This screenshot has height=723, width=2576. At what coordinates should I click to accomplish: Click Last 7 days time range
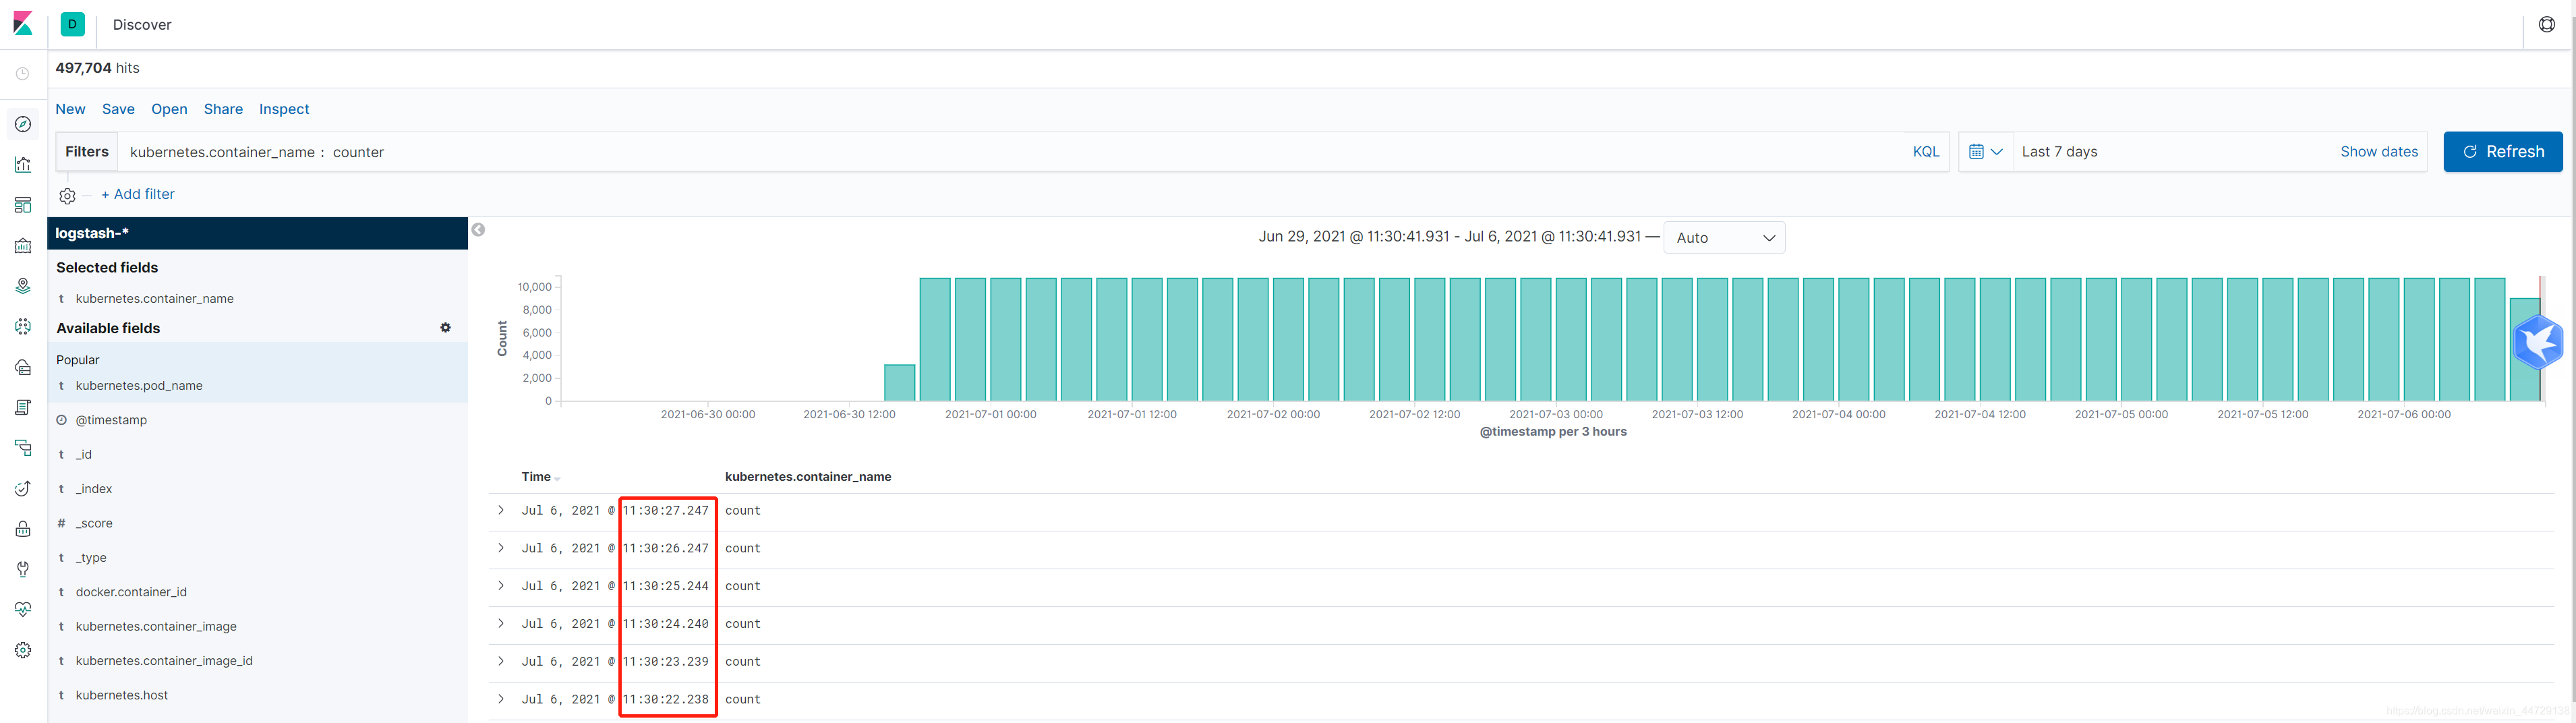click(2059, 152)
